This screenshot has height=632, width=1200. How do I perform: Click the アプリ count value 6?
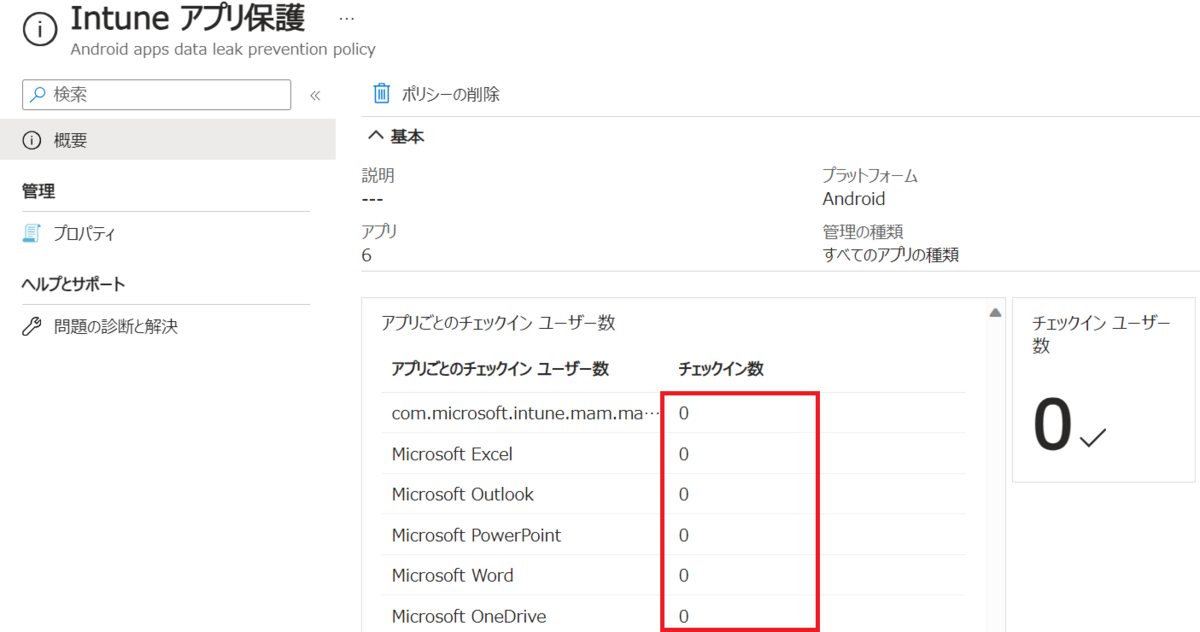tap(367, 255)
